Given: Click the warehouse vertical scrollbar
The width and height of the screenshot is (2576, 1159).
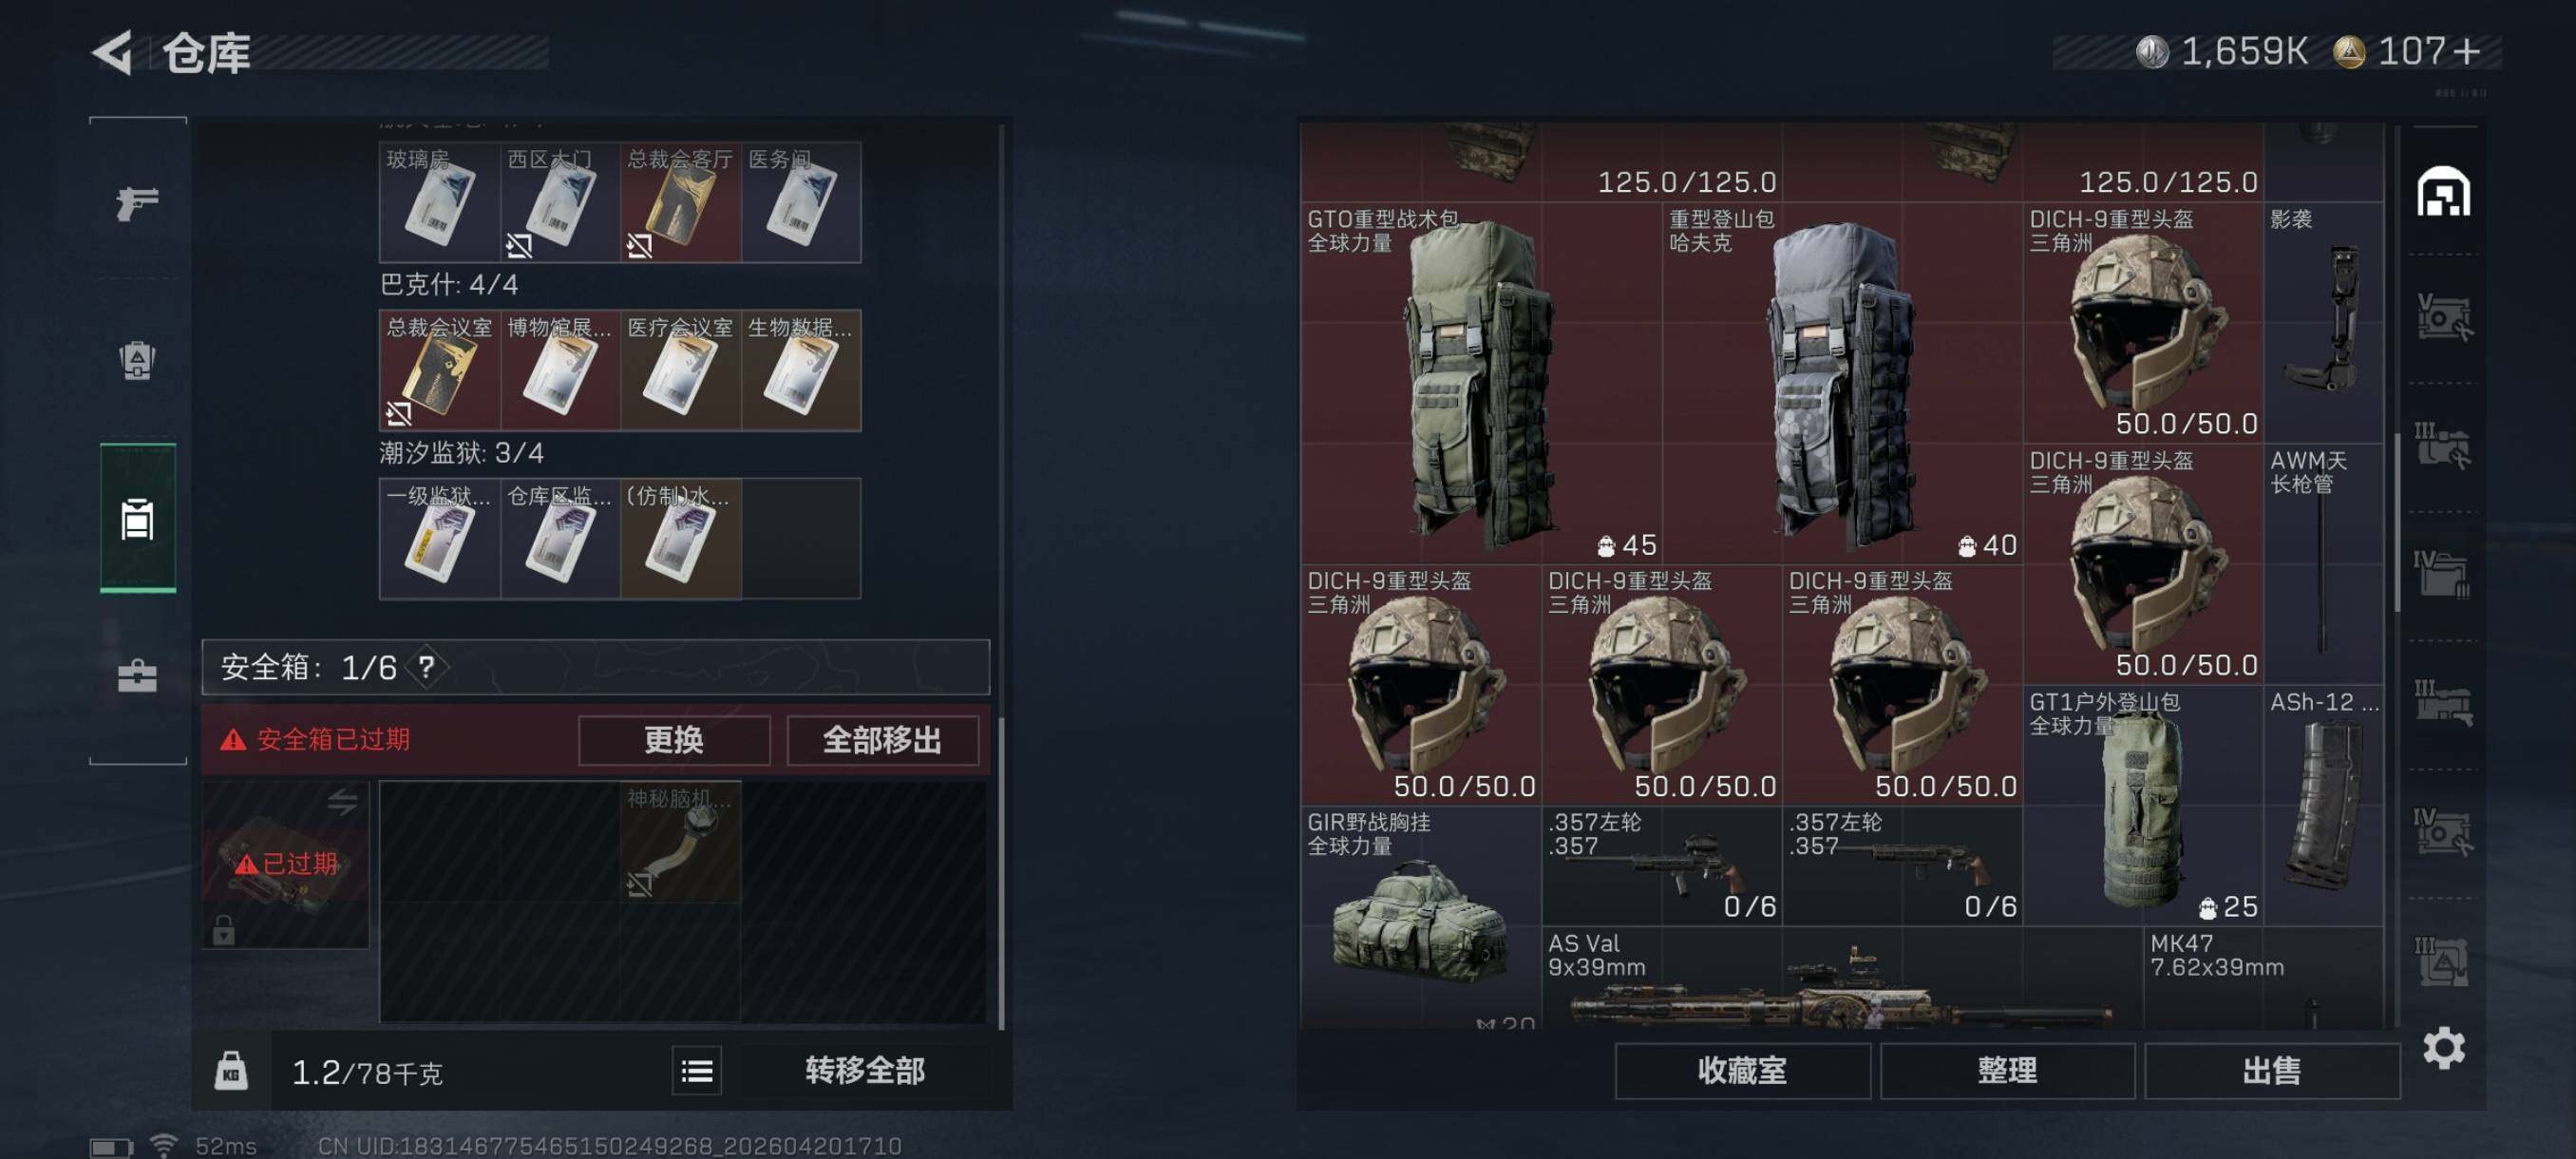Looking at the screenshot, I should click(2397, 520).
